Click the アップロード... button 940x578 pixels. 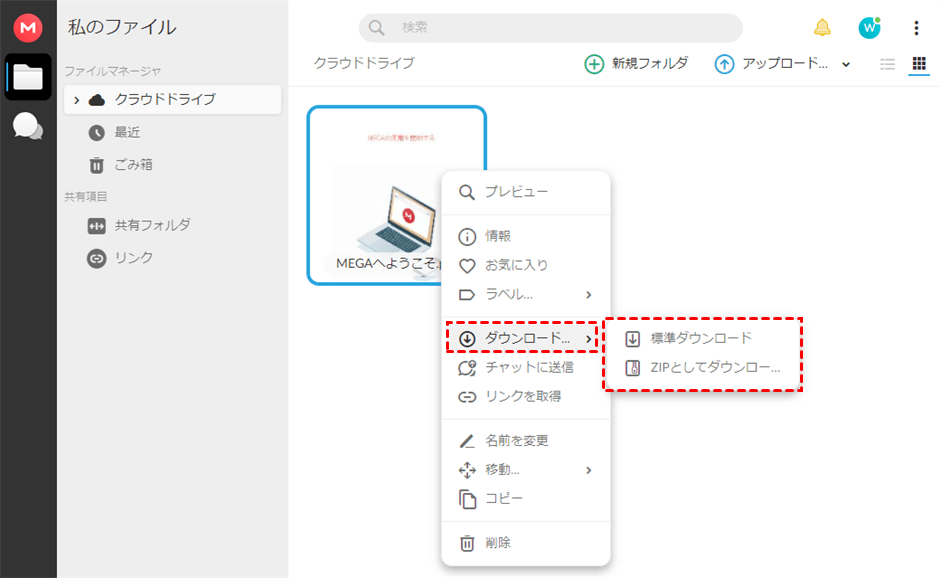[772, 64]
